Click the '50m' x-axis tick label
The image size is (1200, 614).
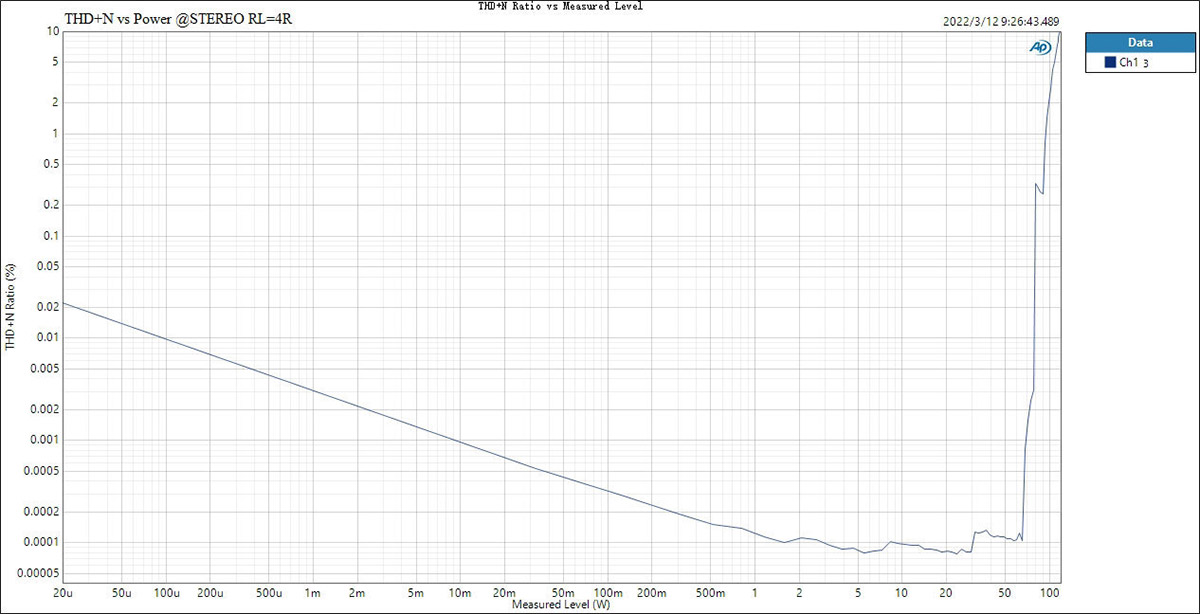pos(563,591)
